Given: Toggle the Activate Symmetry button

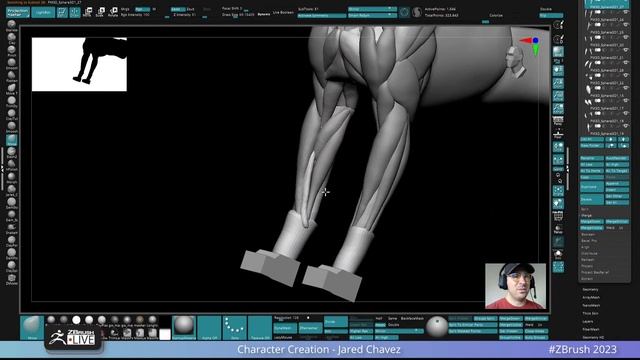Looking at the screenshot, I should (322, 16).
